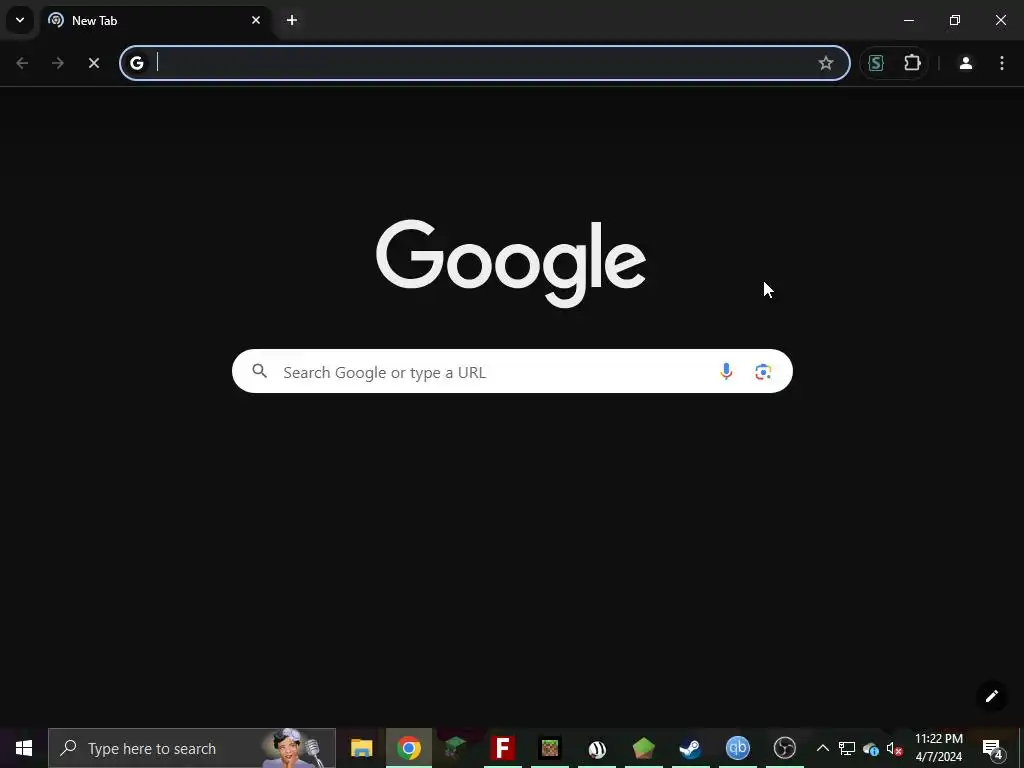Open the green-roofed block icon in taskbar

456,748
